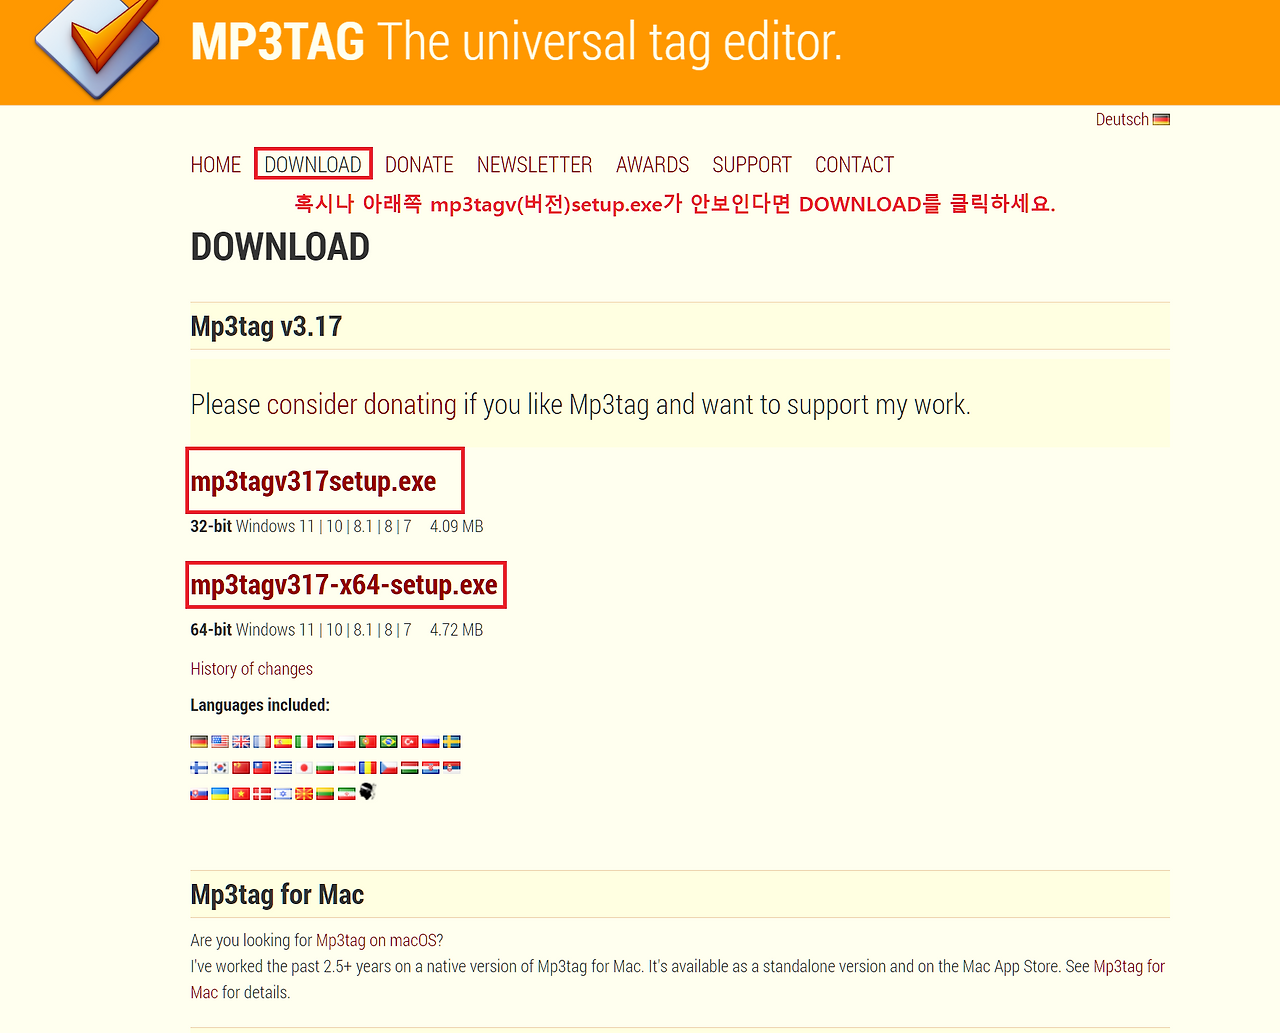This screenshot has height=1033, width=1280.
Task: Click the 'Languages included:' label
Action: coord(260,705)
